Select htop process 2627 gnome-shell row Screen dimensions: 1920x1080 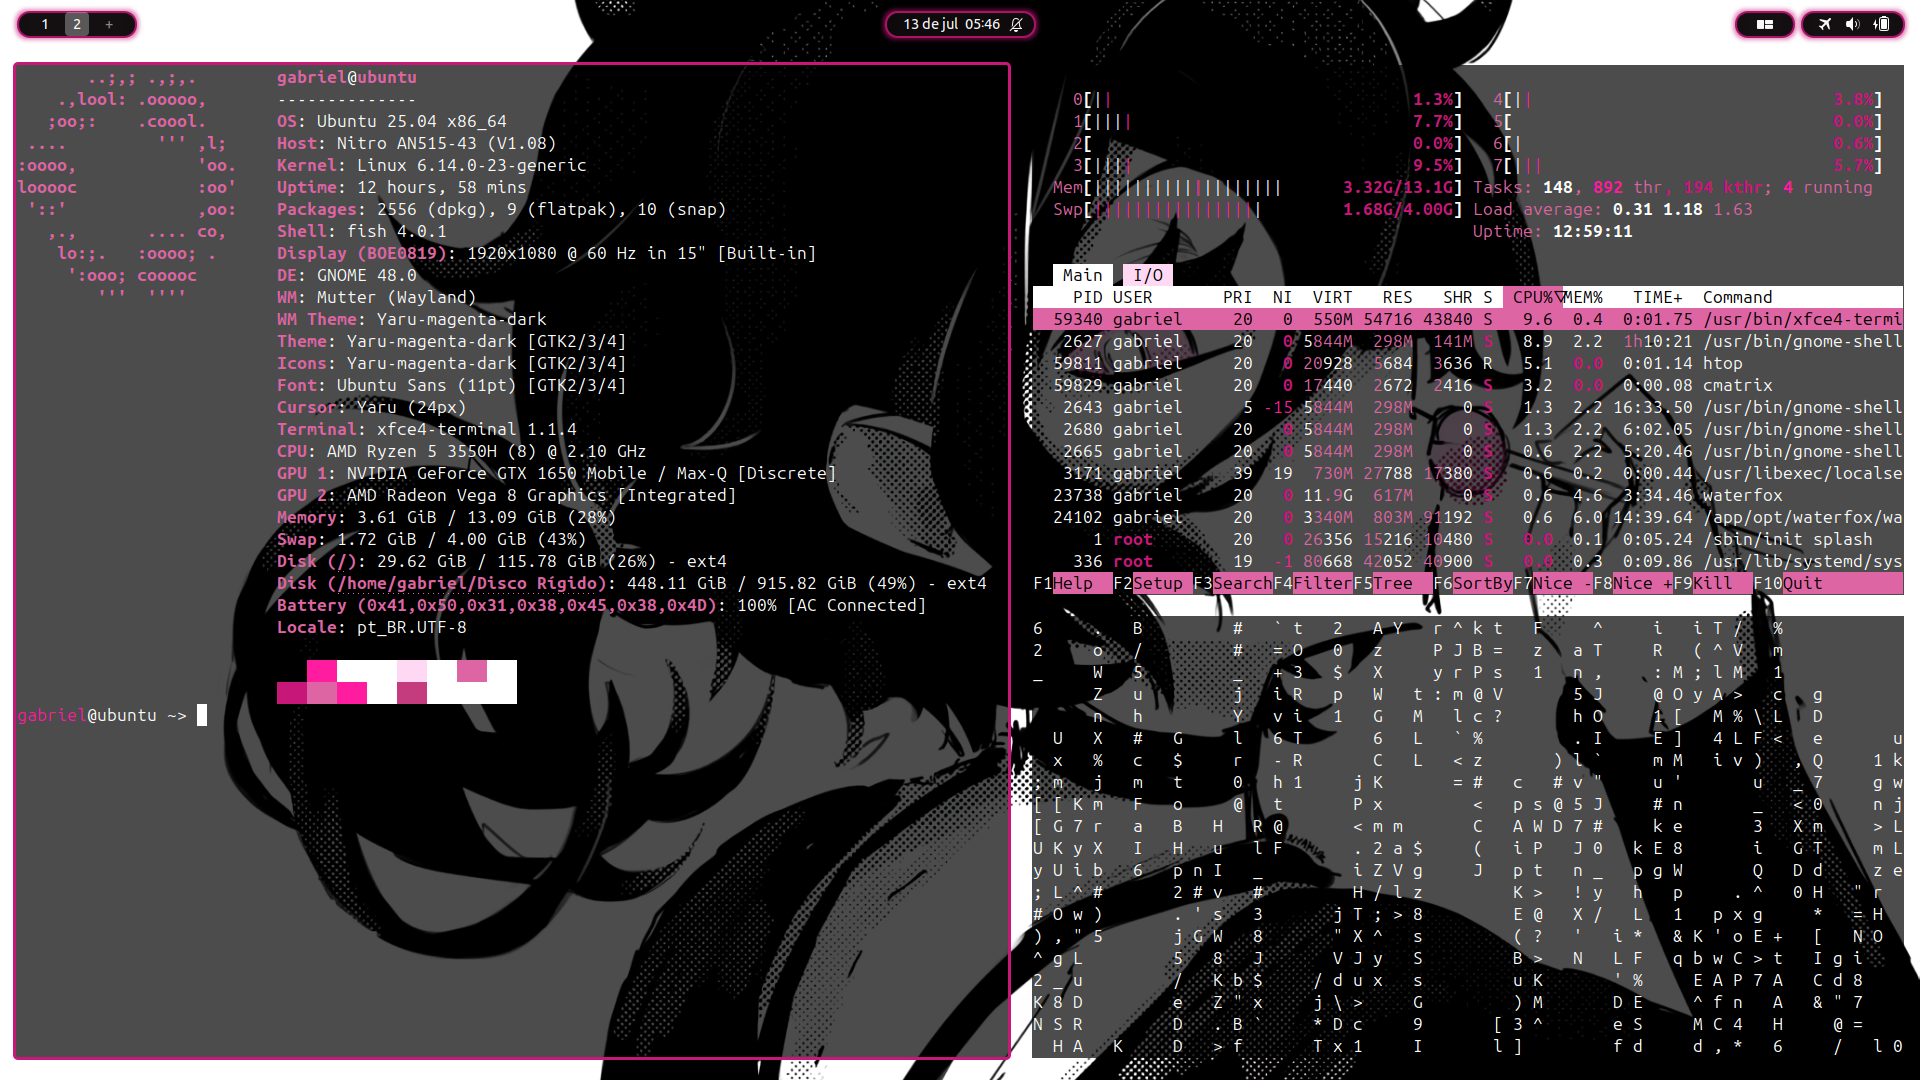pos(1467,341)
